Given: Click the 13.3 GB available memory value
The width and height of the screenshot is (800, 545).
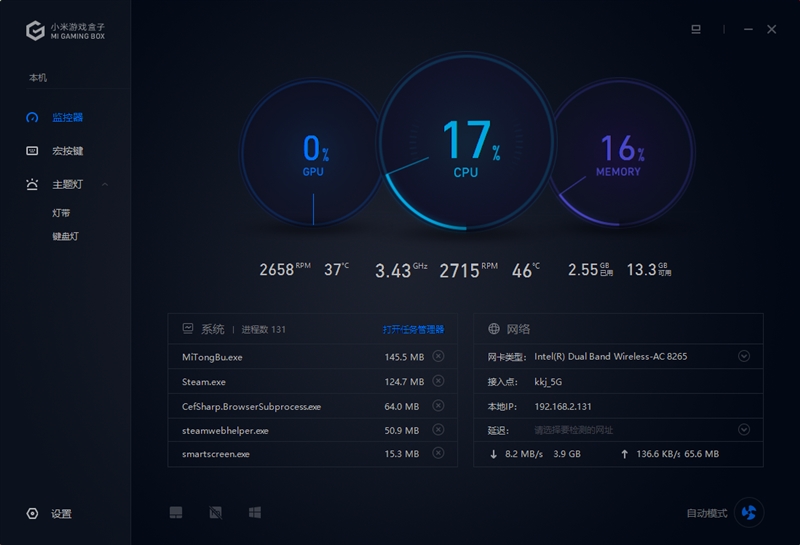Looking at the screenshot, I should (649, 269).
